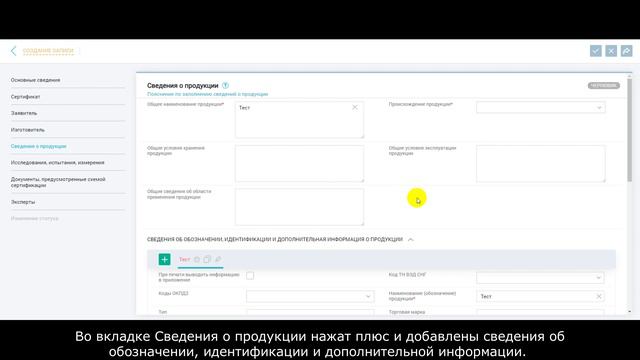This screenshot has width=640, height=360.
Task: Open Заявитель in sidebar
Action: 24,113
